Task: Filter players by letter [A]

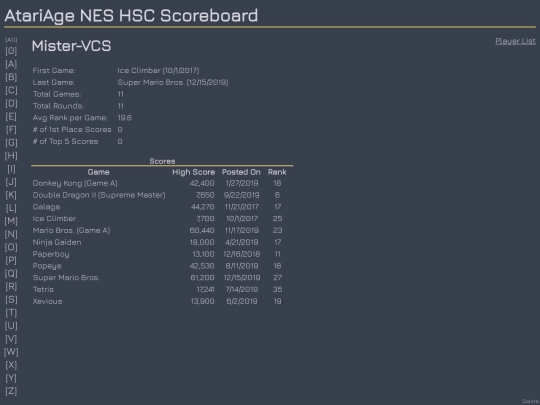Action: (x=11, y=64)
